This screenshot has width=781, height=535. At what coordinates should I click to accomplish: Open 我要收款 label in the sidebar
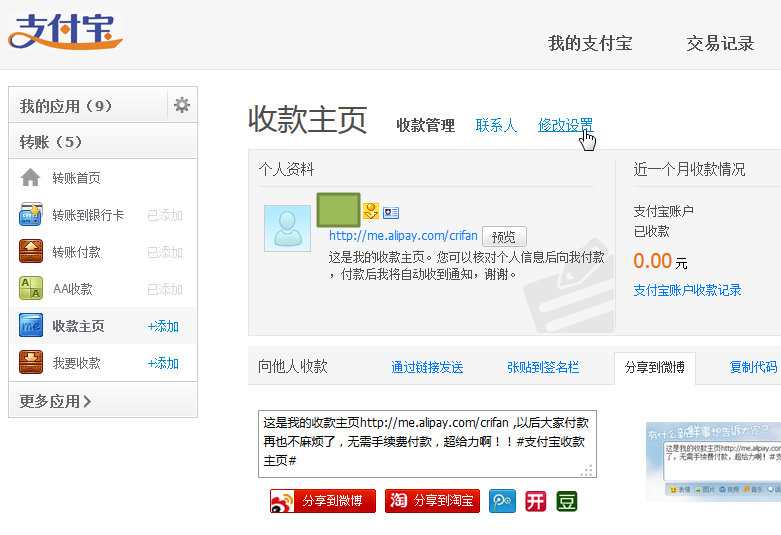pyautogui.click(x=76, y=363)
